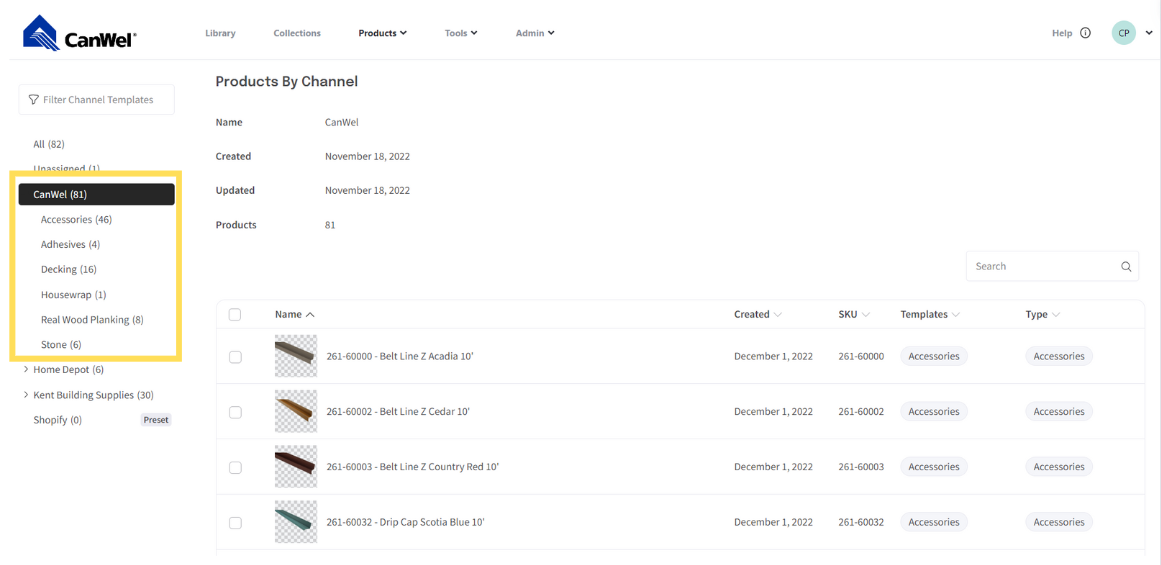Click the filter funnel icon
The height and width of the screenshot is (565, 1161).
coord(33,99)
